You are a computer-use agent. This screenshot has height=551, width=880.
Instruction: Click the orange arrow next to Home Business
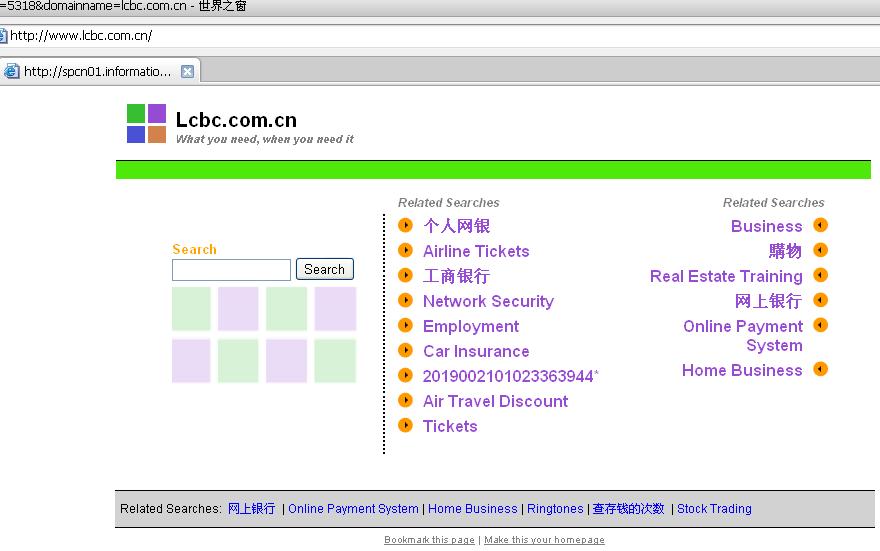pyautogui.click(x=821, y=369)
